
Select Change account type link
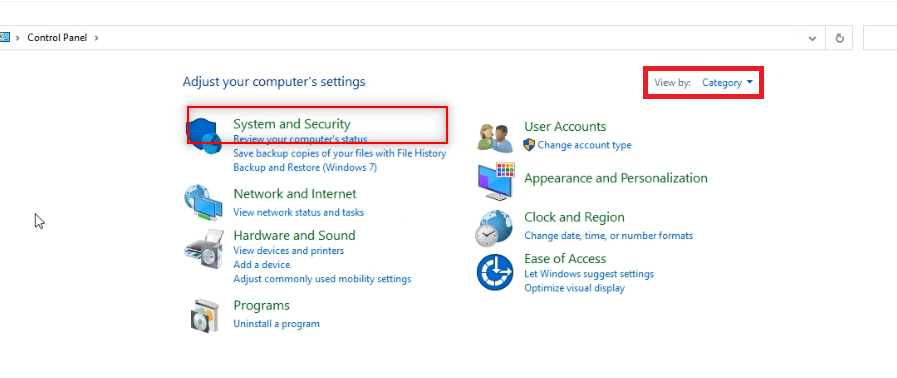584,145
